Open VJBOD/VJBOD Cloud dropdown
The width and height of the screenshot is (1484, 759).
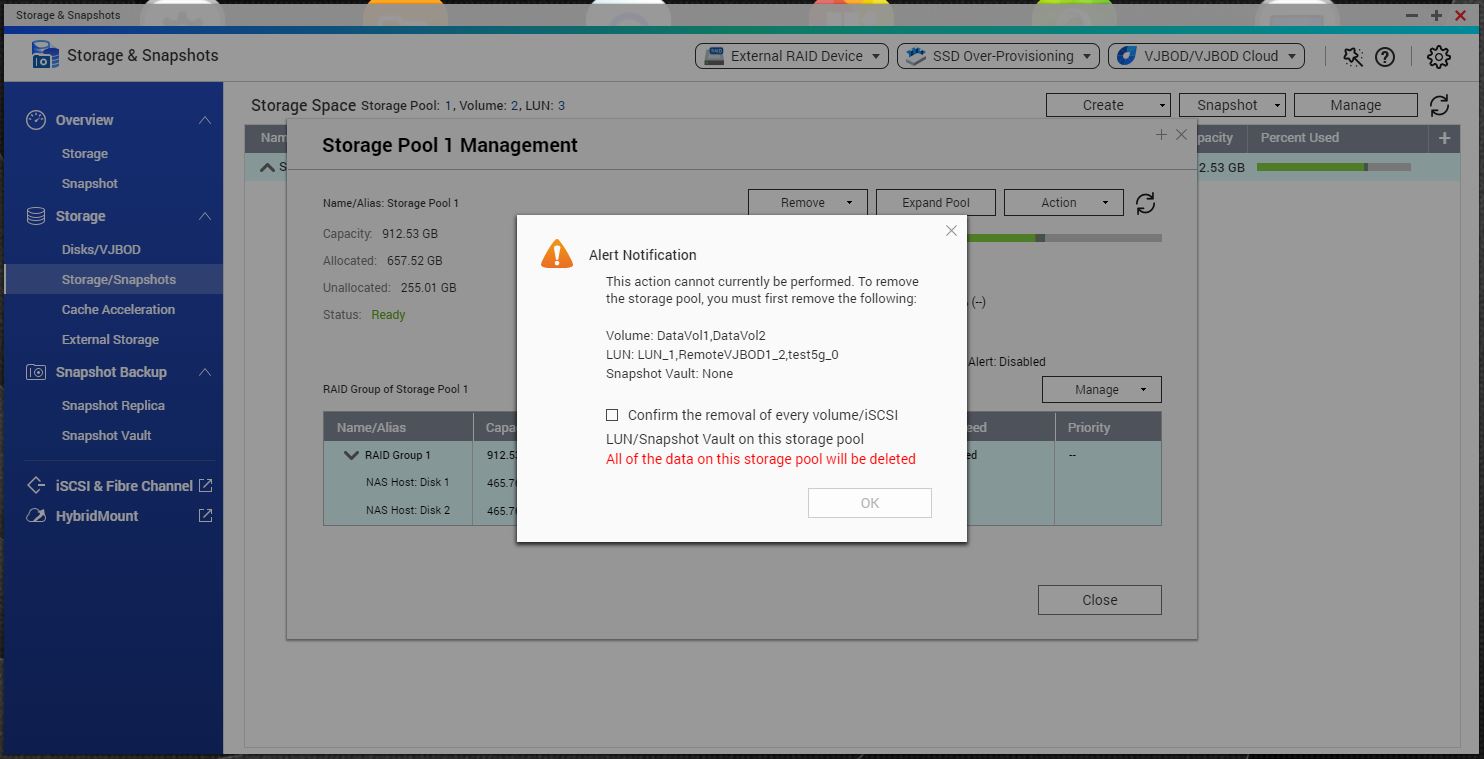point(1206,56)
